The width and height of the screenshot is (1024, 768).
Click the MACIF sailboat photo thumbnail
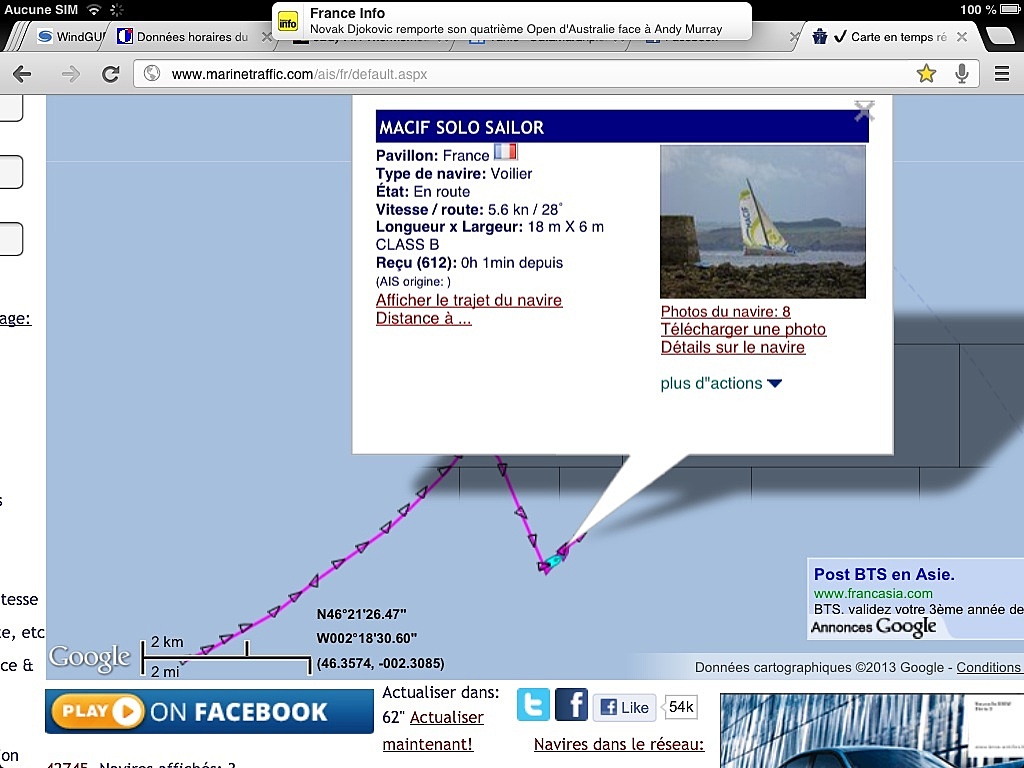(x=763, y=222)
